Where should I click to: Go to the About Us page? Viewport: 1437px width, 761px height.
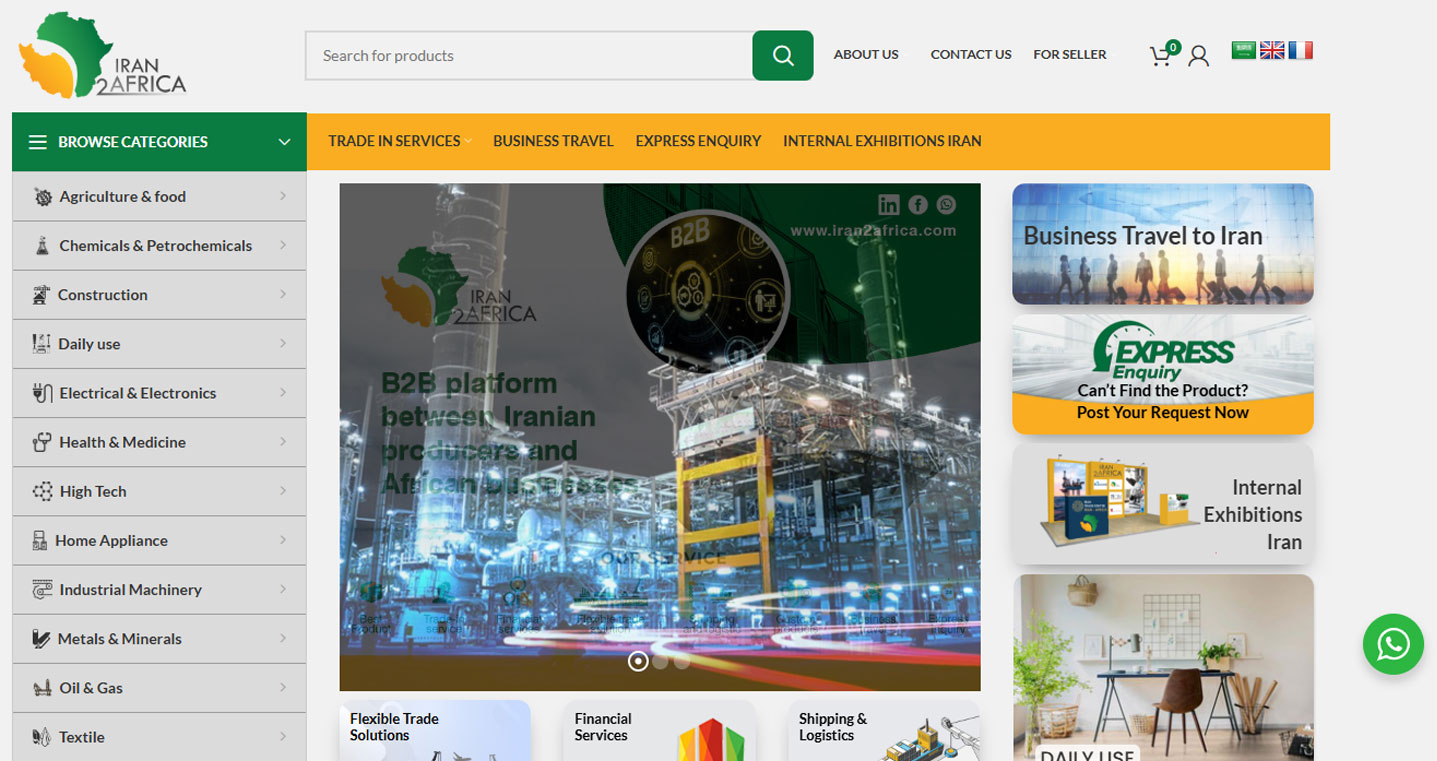pyautogui.click(x=866, y=55)
